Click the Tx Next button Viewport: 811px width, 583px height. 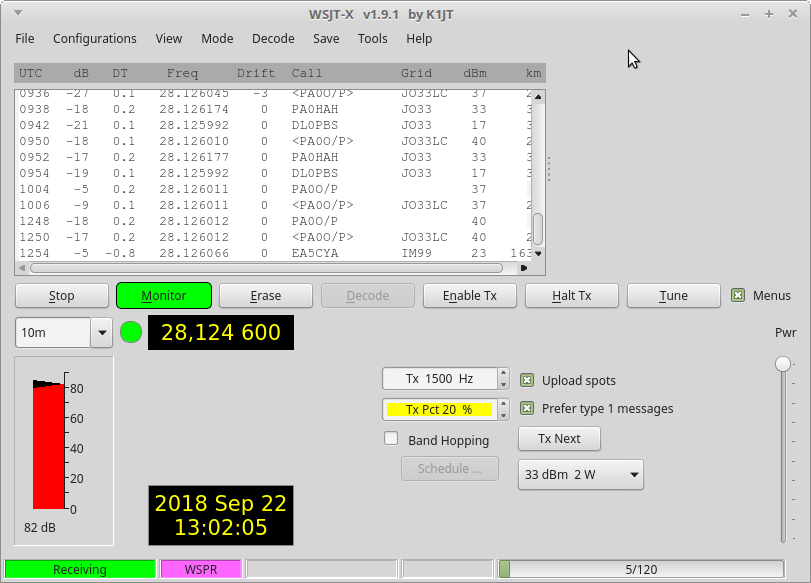(559, 439)
